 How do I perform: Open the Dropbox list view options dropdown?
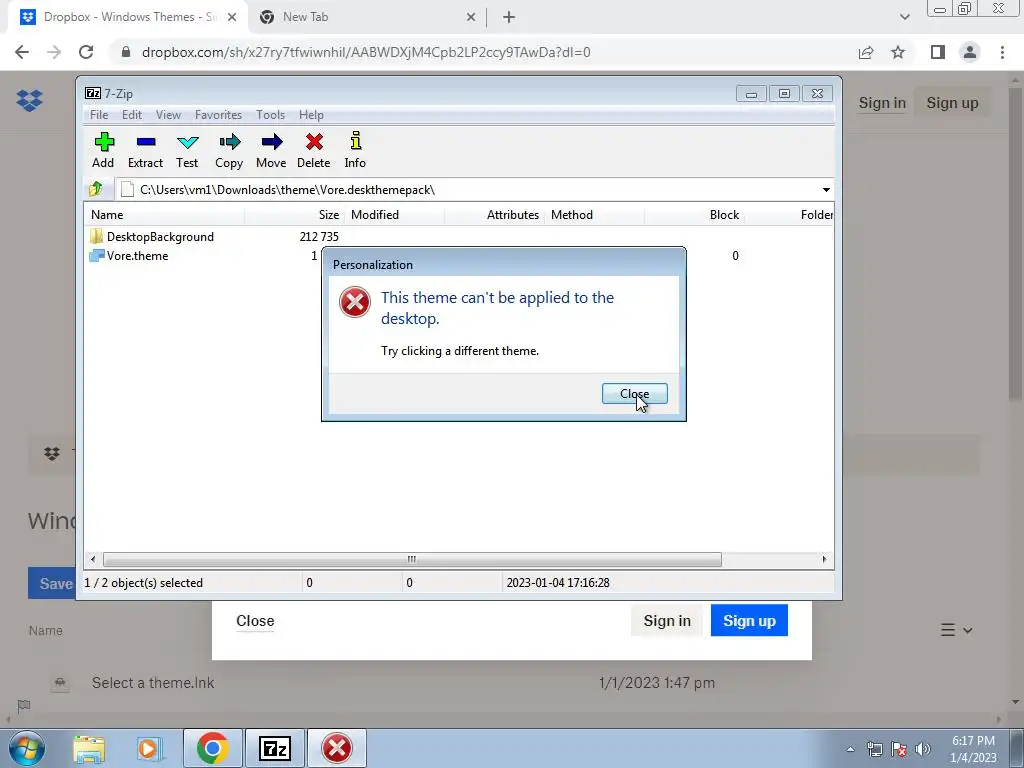click(957, 630)
